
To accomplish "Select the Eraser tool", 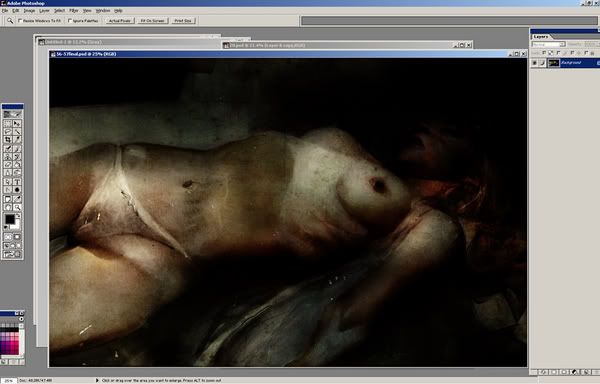I will (x=8, y=165).
